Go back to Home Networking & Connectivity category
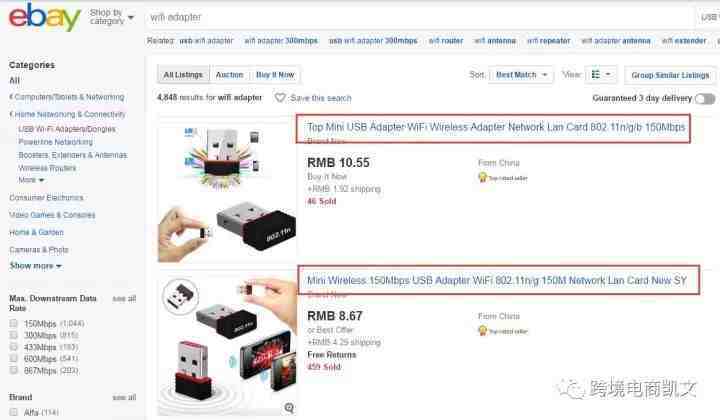This screenshot has width=720, height=420. [68, 114]
